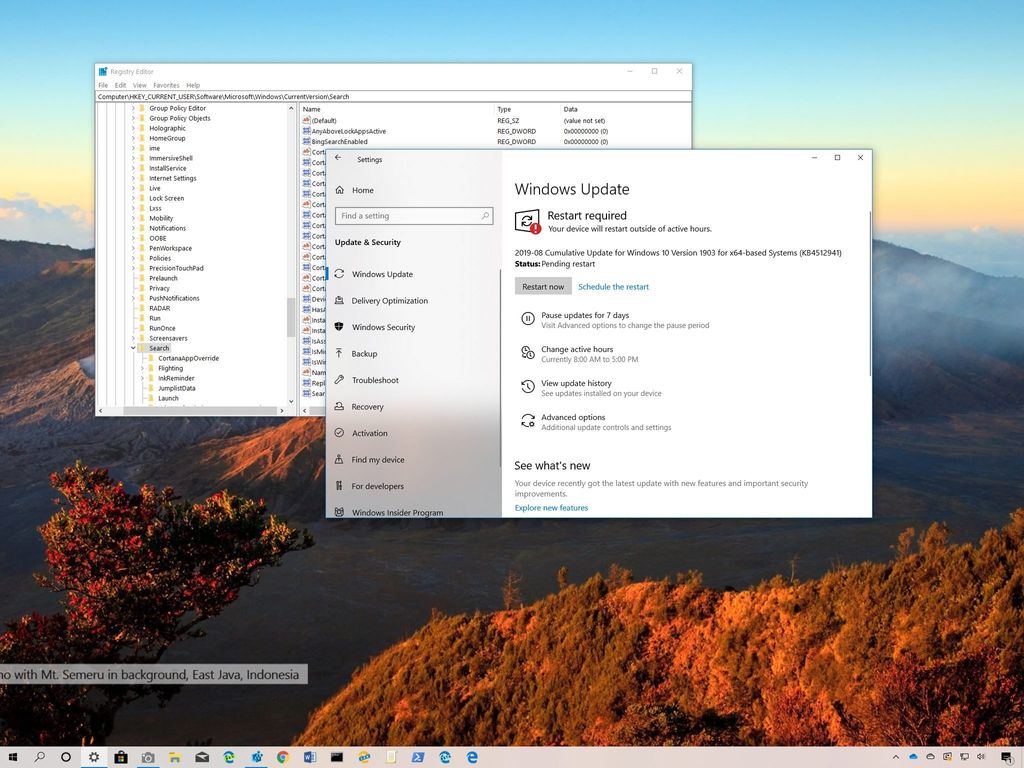Image resolution: width=1024 pixels, height=768 pixels.
Task: Expand the Lock Screen registry key
Action: click(x=133, y=198)
